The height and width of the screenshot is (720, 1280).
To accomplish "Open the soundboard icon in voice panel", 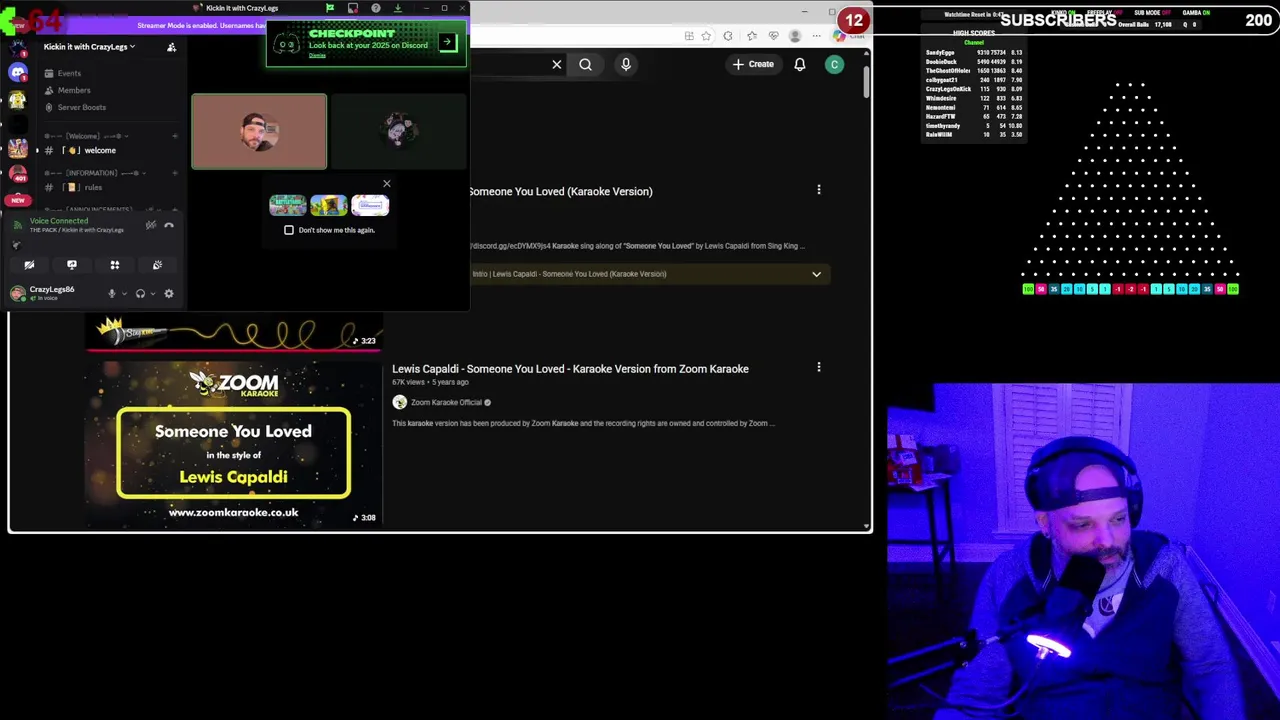I will [x=157, y=265].
